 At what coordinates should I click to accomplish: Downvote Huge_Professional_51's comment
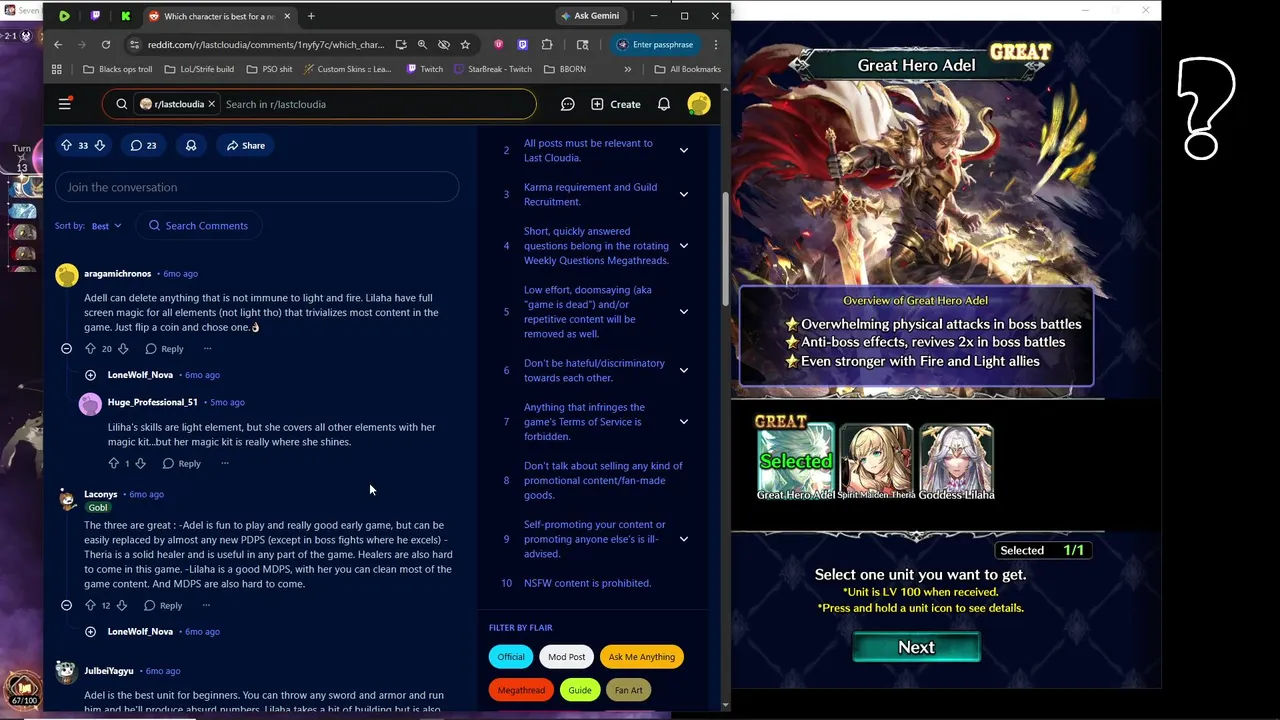click(x=140, y=463)
